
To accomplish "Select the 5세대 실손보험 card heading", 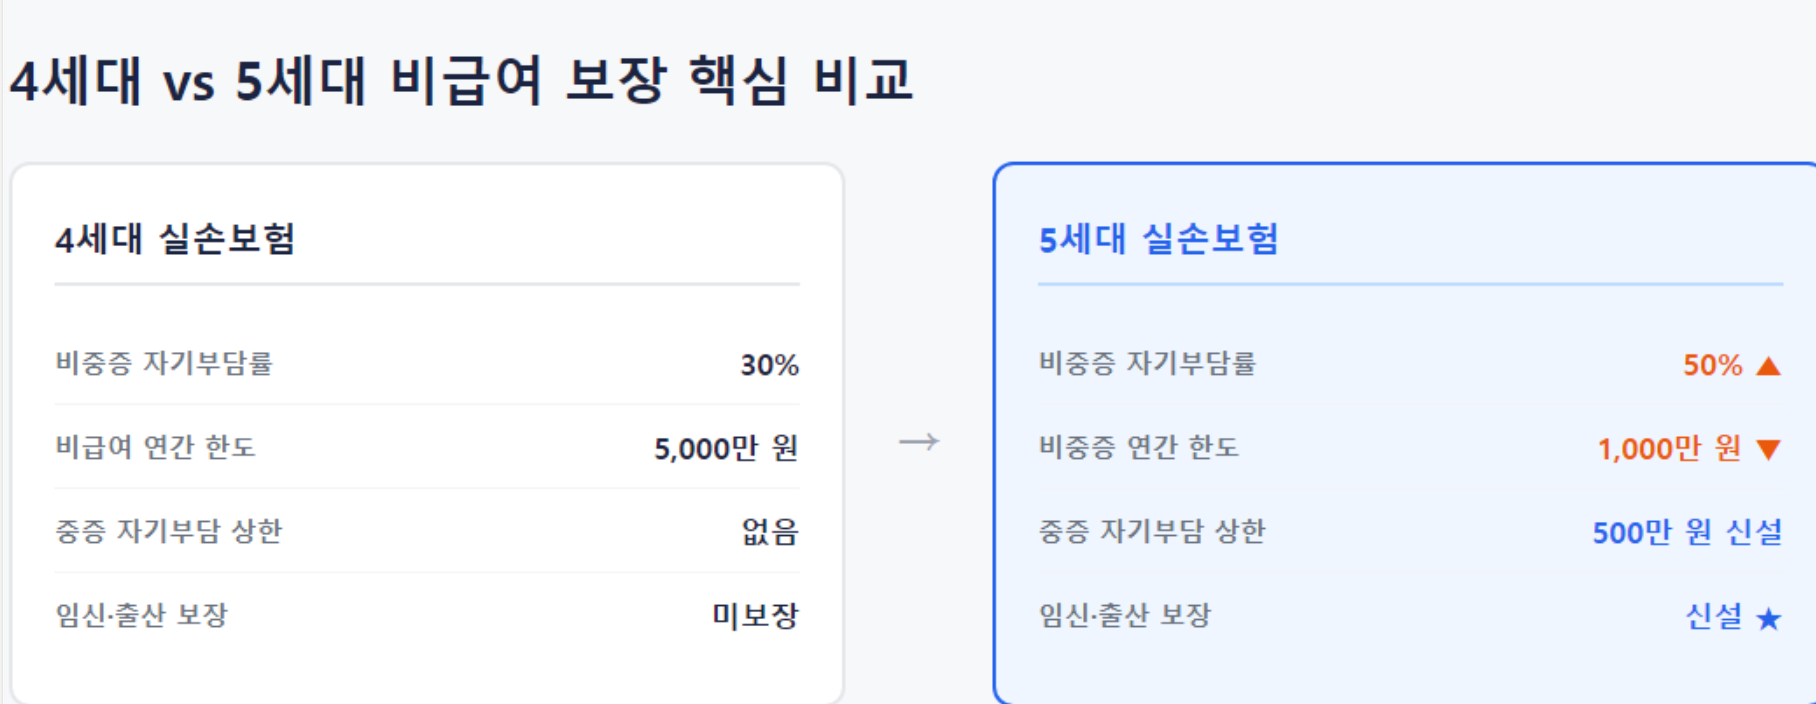I will pyautogui.click(x=1159, y=239).
